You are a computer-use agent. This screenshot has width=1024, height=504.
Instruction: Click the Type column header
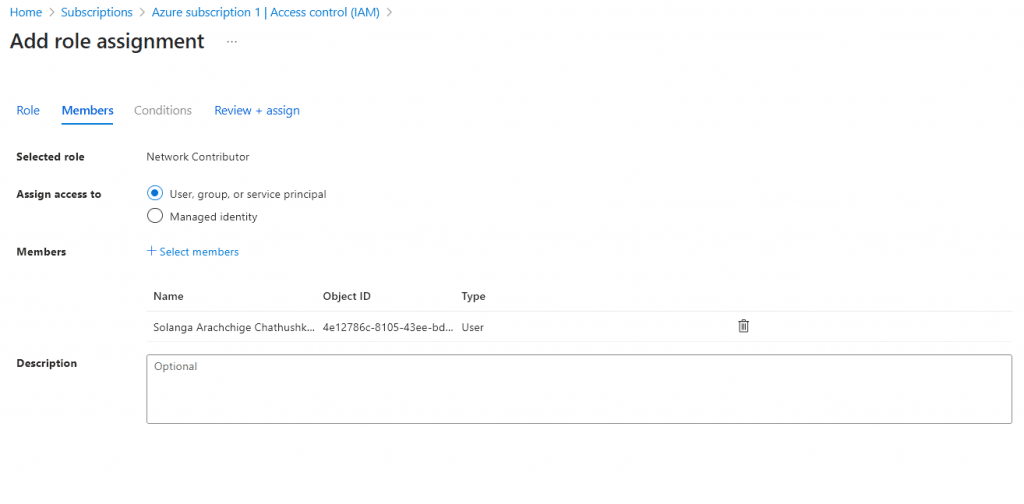click(473, 296)
